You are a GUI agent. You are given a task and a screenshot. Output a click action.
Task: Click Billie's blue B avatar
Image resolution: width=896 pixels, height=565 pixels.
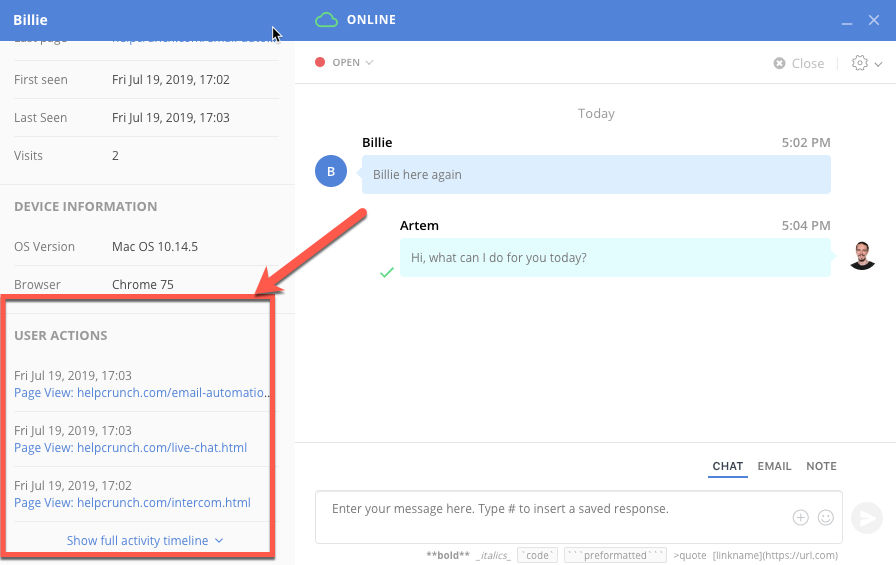[331, 171]
